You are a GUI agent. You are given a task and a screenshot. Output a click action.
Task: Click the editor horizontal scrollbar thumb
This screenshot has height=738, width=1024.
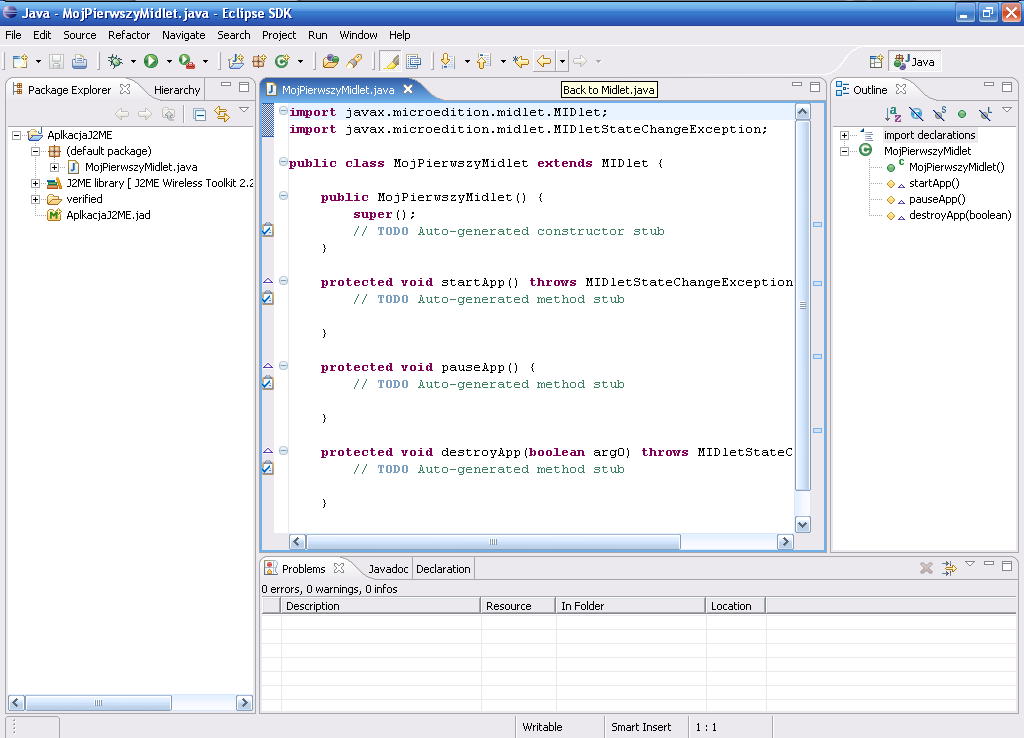click(x=493, y=542)
